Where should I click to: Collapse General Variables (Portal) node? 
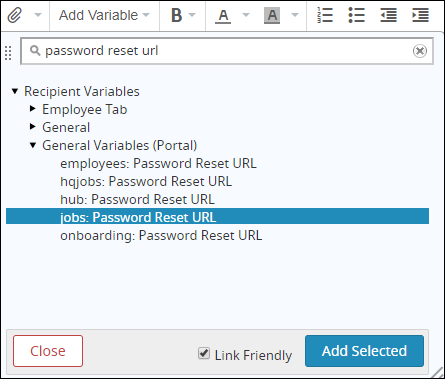(33, 145)
